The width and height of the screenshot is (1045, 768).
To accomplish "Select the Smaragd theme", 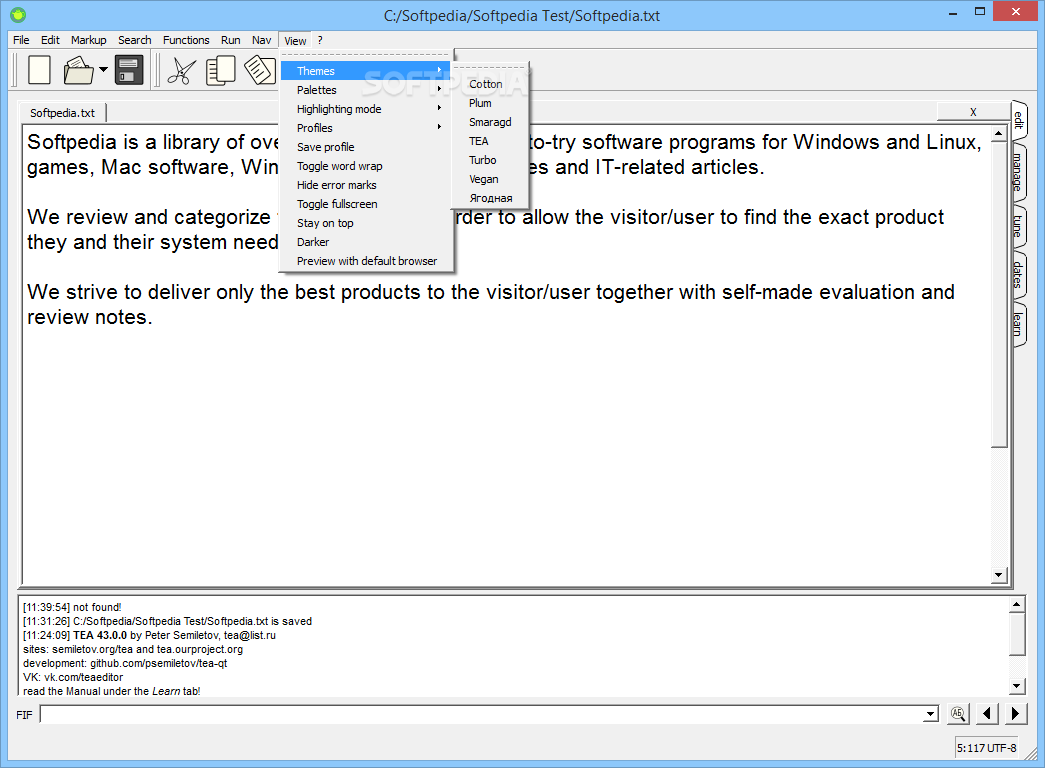I will [491, 122].
